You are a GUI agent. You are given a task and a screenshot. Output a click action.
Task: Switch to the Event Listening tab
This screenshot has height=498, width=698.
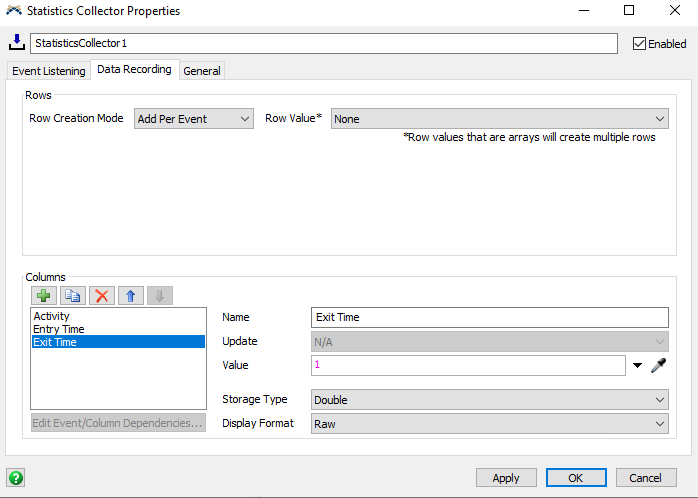pyautogui.click(x=48, y=71)
